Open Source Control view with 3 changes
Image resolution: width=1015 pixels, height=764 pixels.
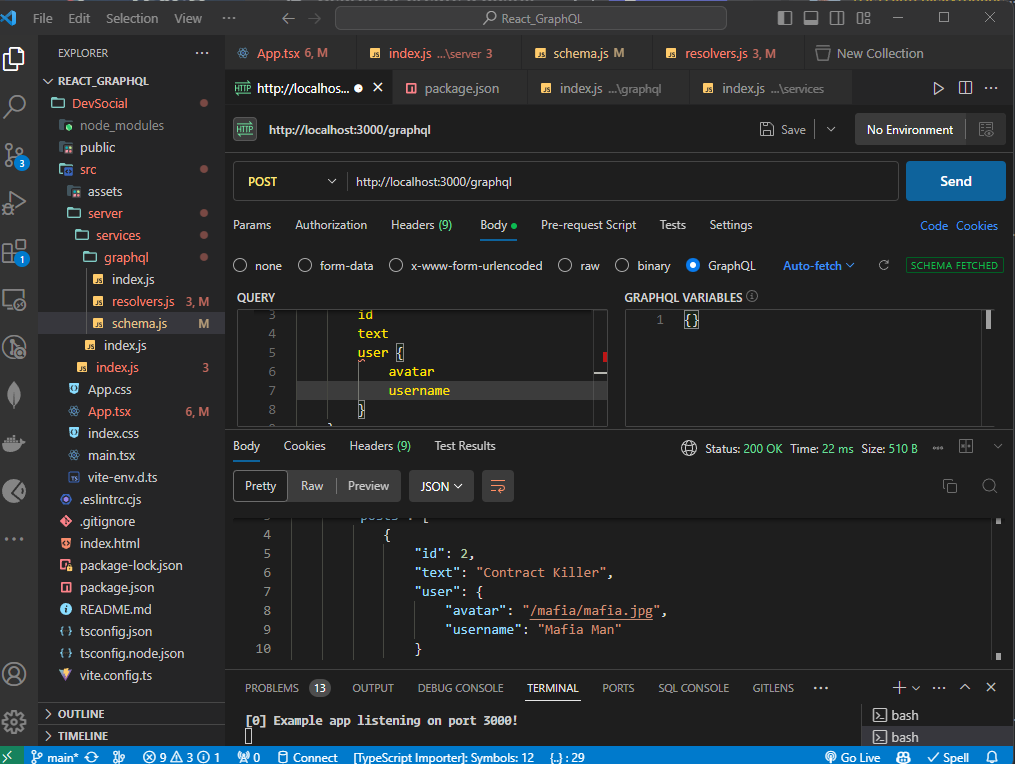tap(14, 155)
